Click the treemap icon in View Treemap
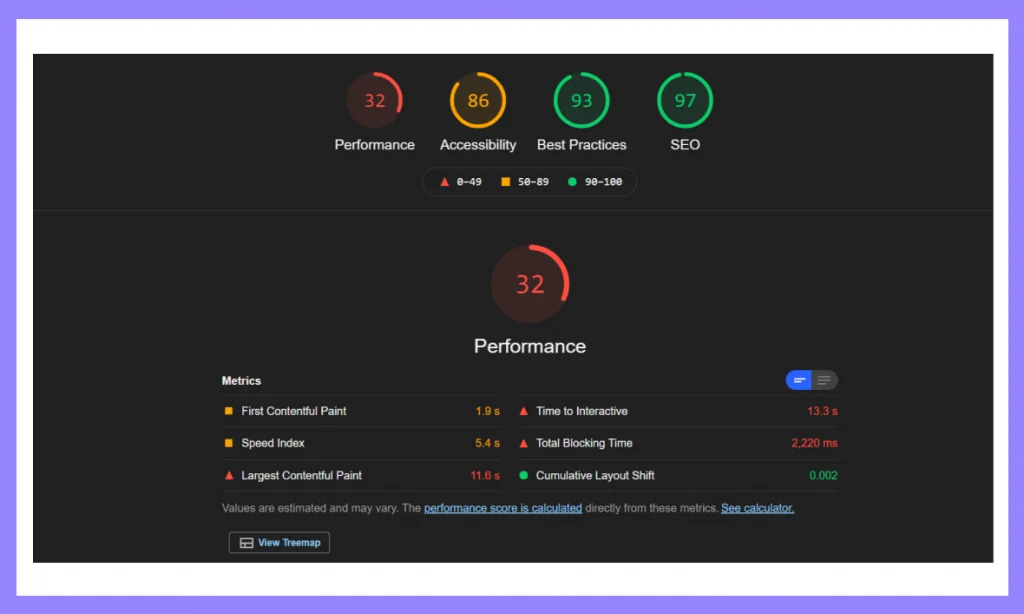 tap(246, 543)
